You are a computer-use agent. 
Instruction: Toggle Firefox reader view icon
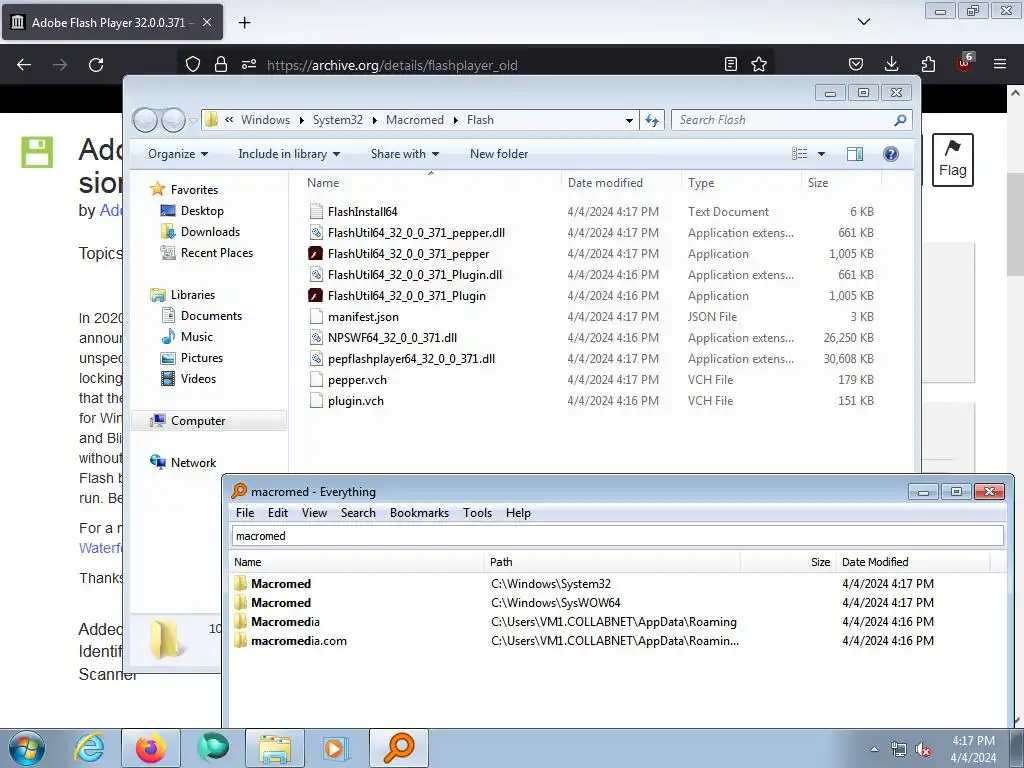(731, 64)
